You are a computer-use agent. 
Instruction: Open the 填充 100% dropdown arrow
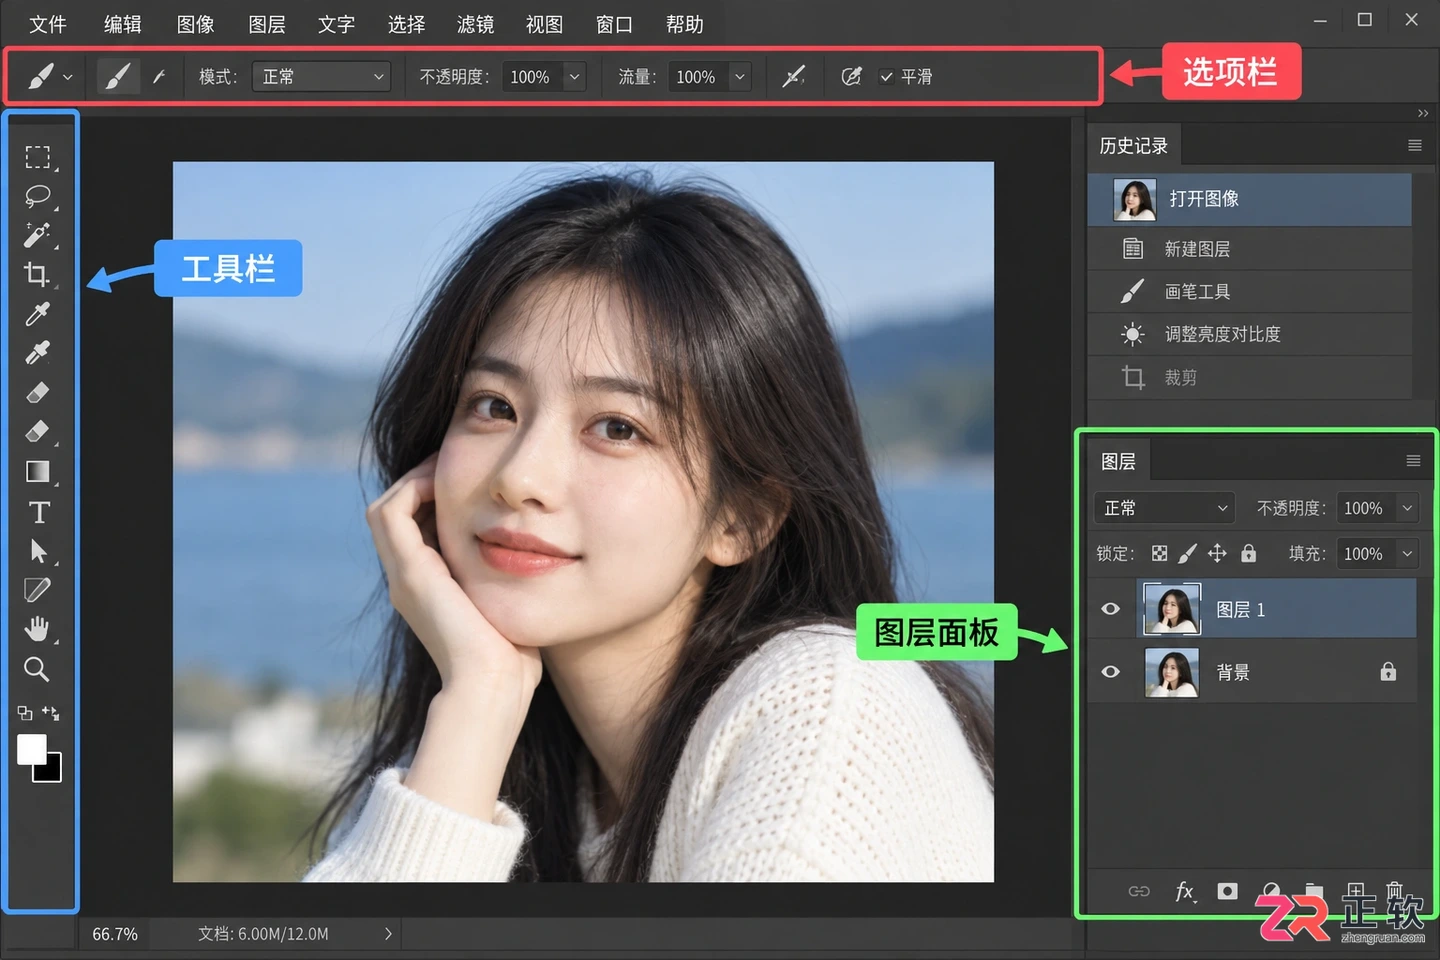[1407, 553]
